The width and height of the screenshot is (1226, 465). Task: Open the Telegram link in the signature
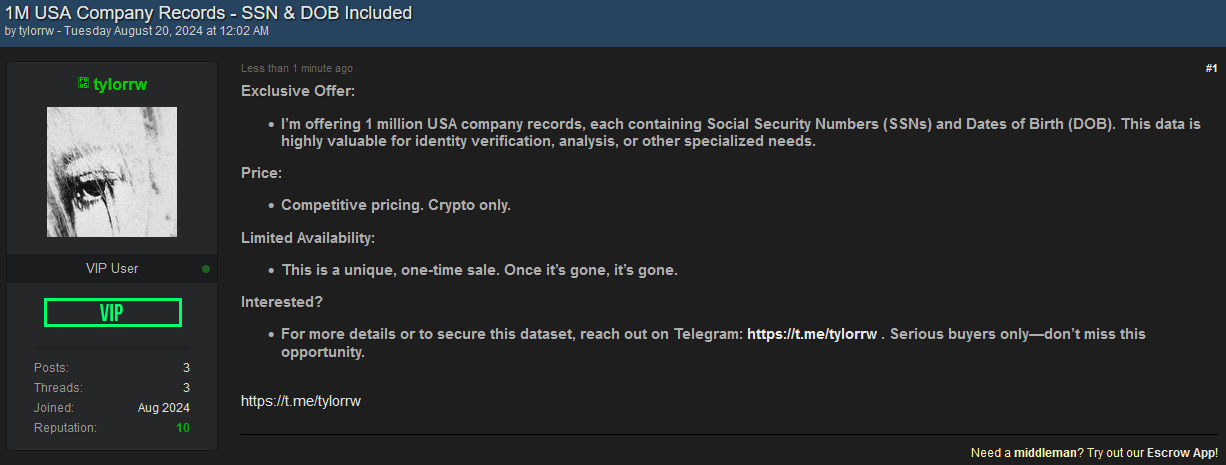(x=300, y=401)
